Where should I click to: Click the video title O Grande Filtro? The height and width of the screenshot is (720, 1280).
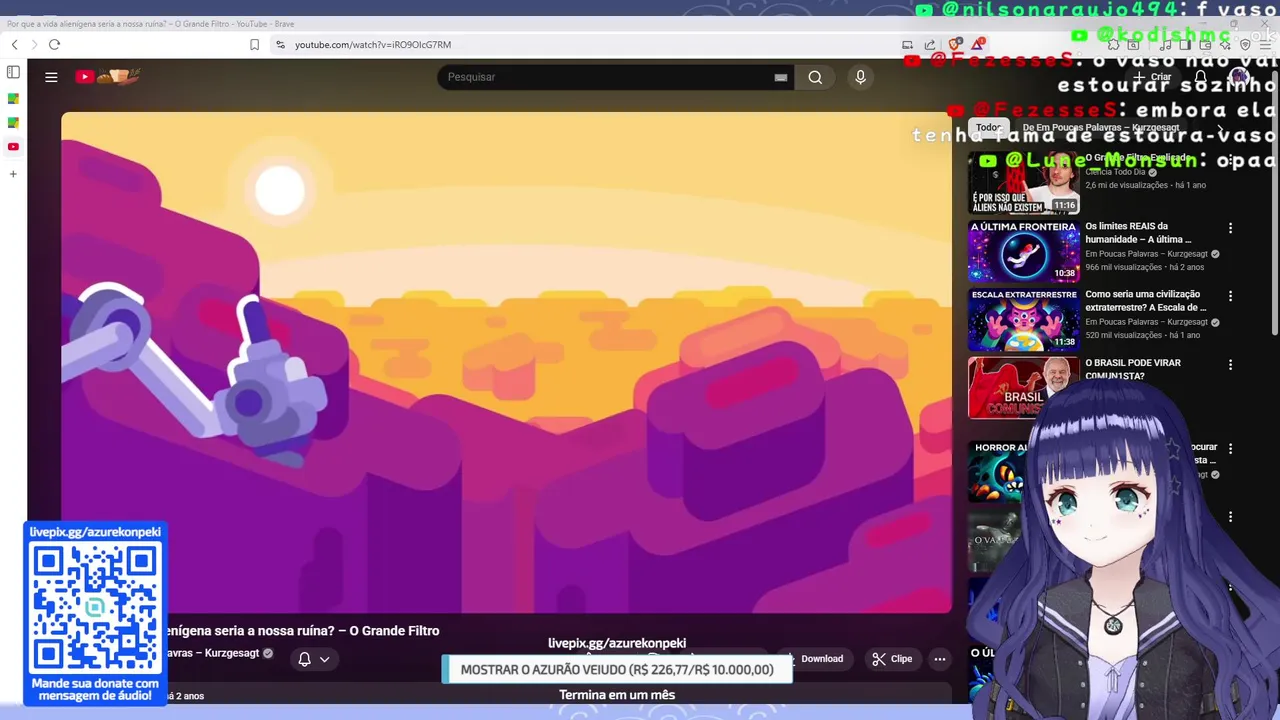tap(300, 631)
